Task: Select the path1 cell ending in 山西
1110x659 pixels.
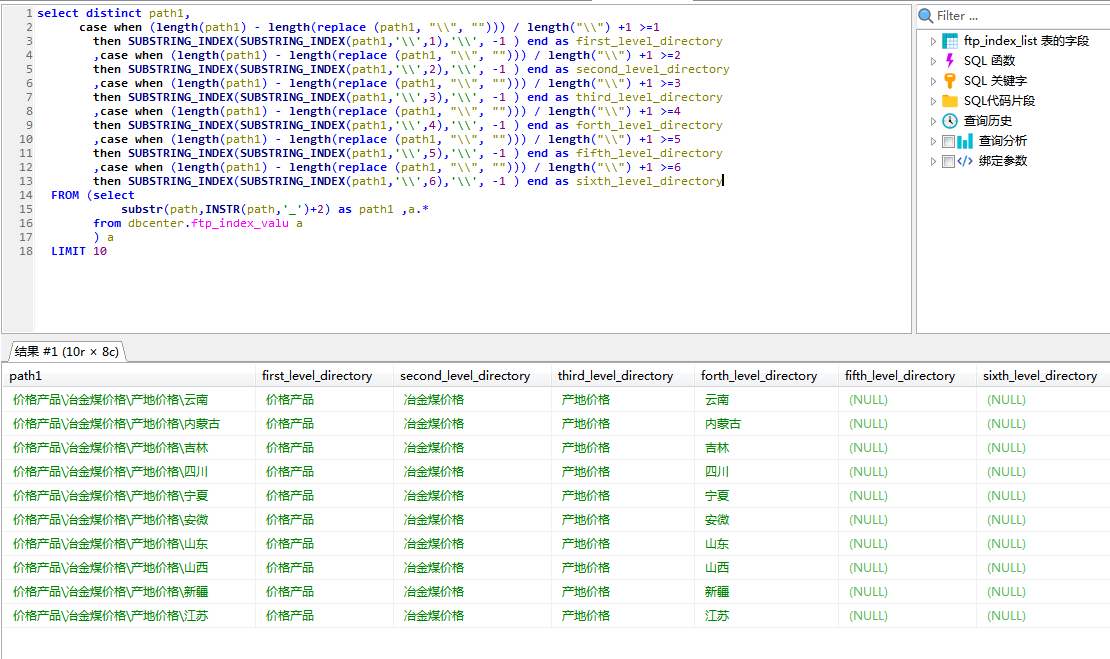Action: click(128, 568)
